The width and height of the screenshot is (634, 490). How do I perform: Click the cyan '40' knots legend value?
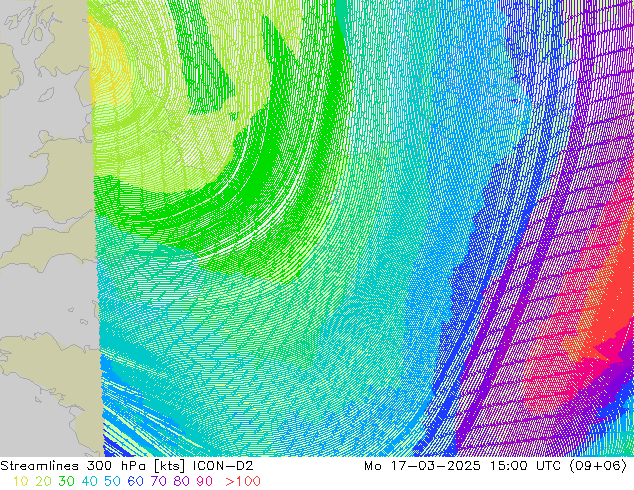pos(89,481)
